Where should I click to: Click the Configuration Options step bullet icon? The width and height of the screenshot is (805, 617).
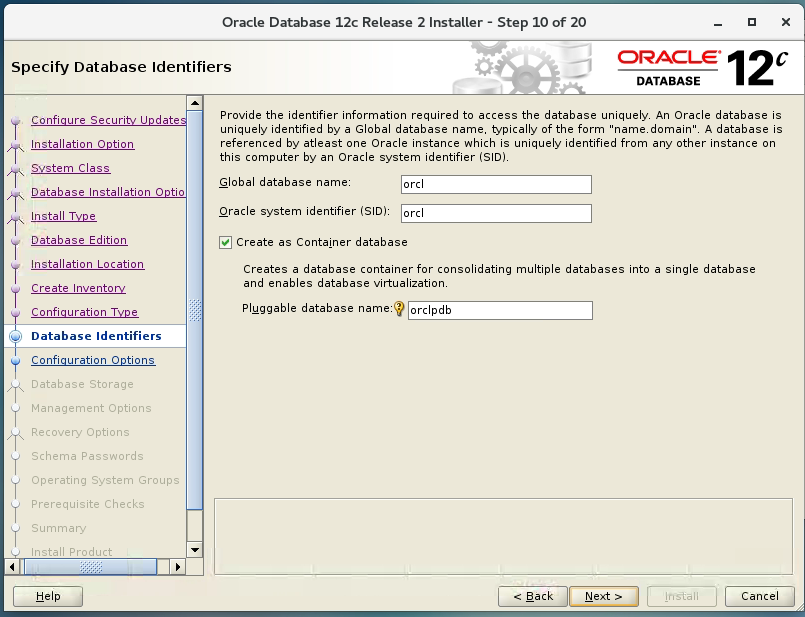(16, 361)
